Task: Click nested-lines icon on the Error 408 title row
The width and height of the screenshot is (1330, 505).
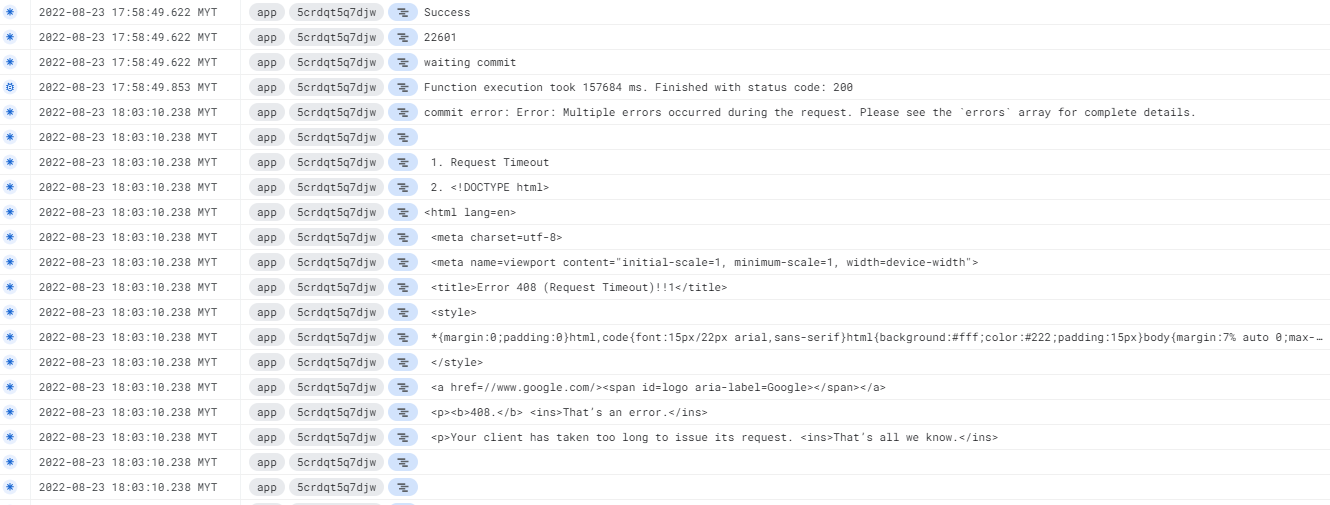Action: pyautogui.click(x=402, y=287)
